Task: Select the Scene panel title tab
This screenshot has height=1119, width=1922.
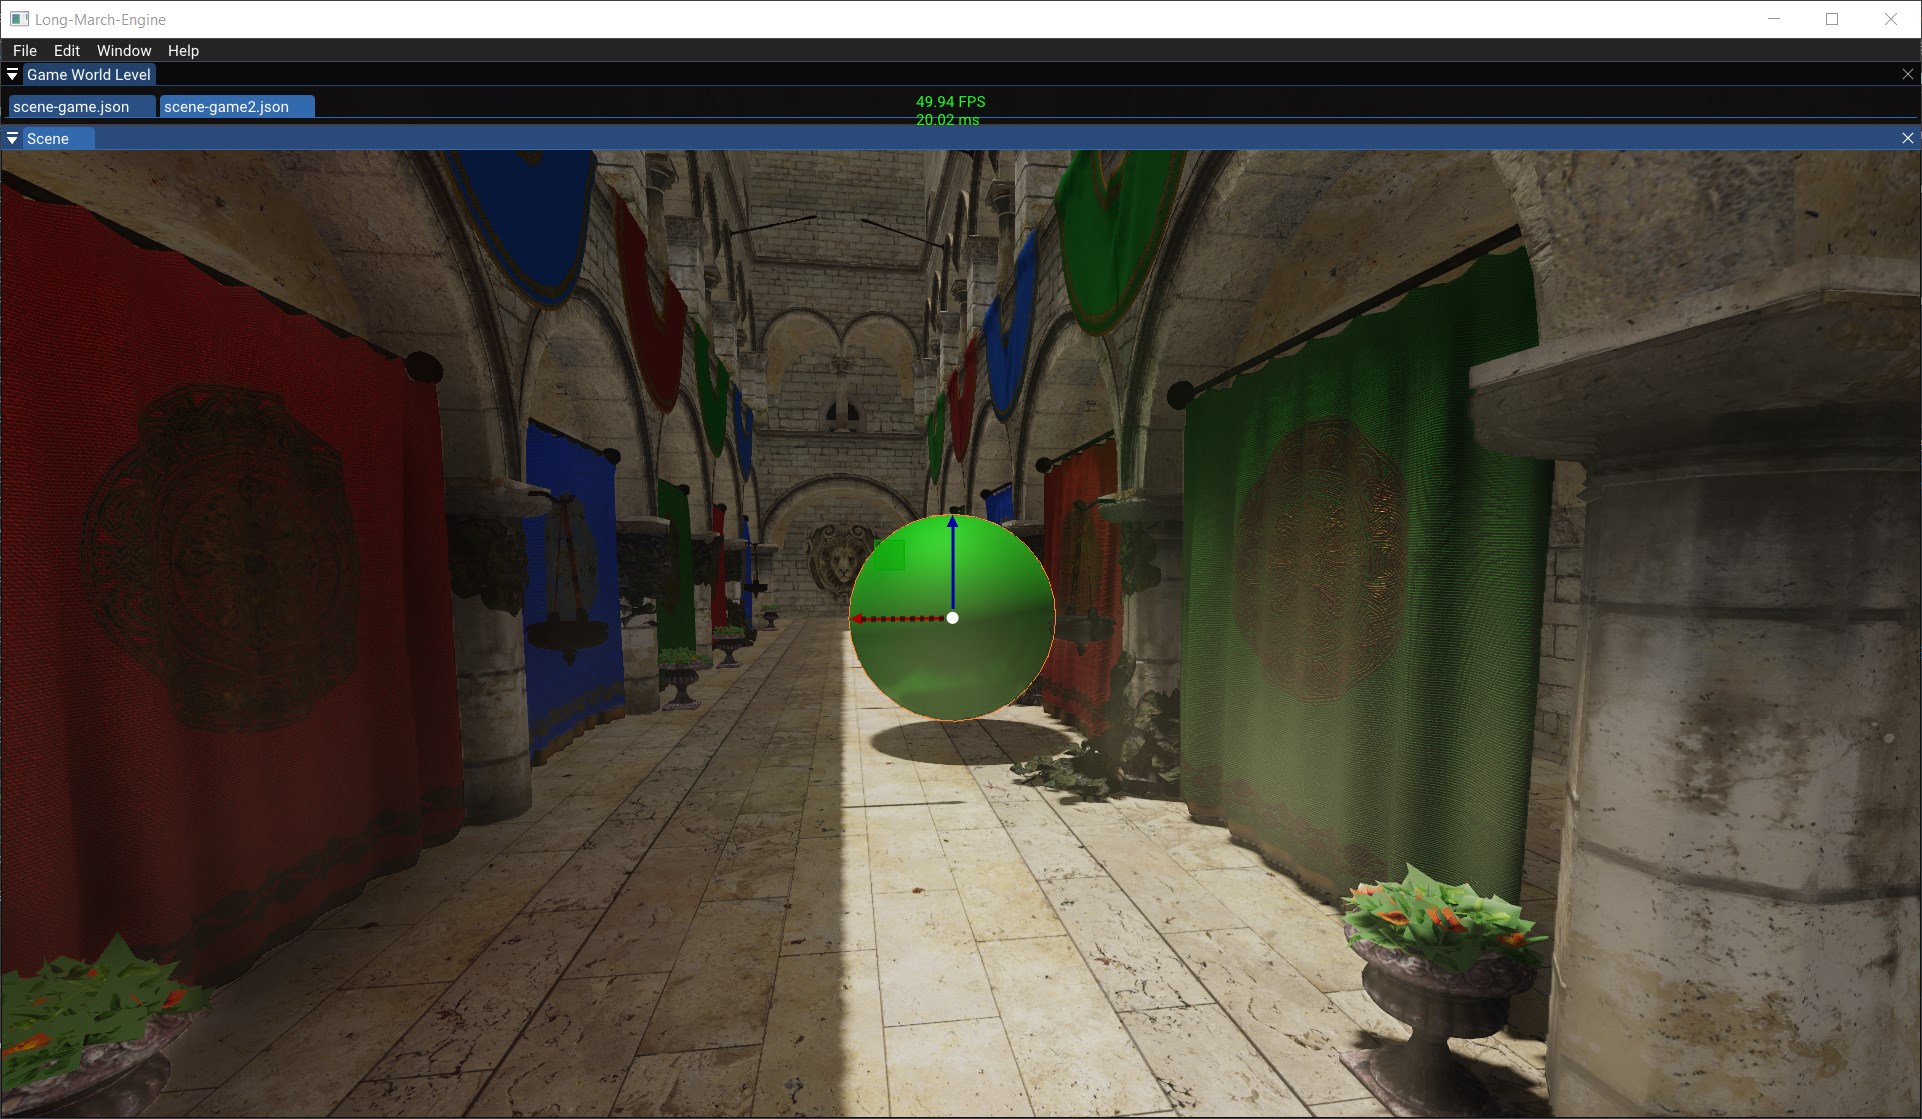Action: (x=48, y=138)
